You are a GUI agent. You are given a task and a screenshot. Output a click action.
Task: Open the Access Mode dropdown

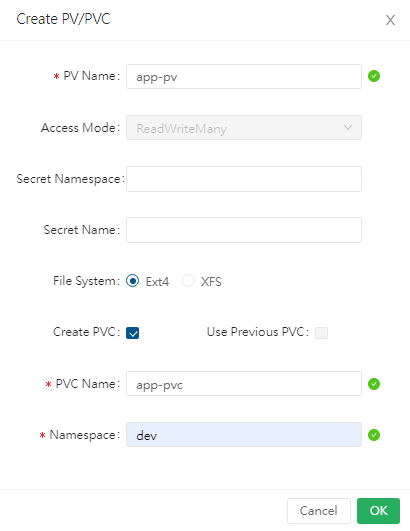tap(244, 128)
